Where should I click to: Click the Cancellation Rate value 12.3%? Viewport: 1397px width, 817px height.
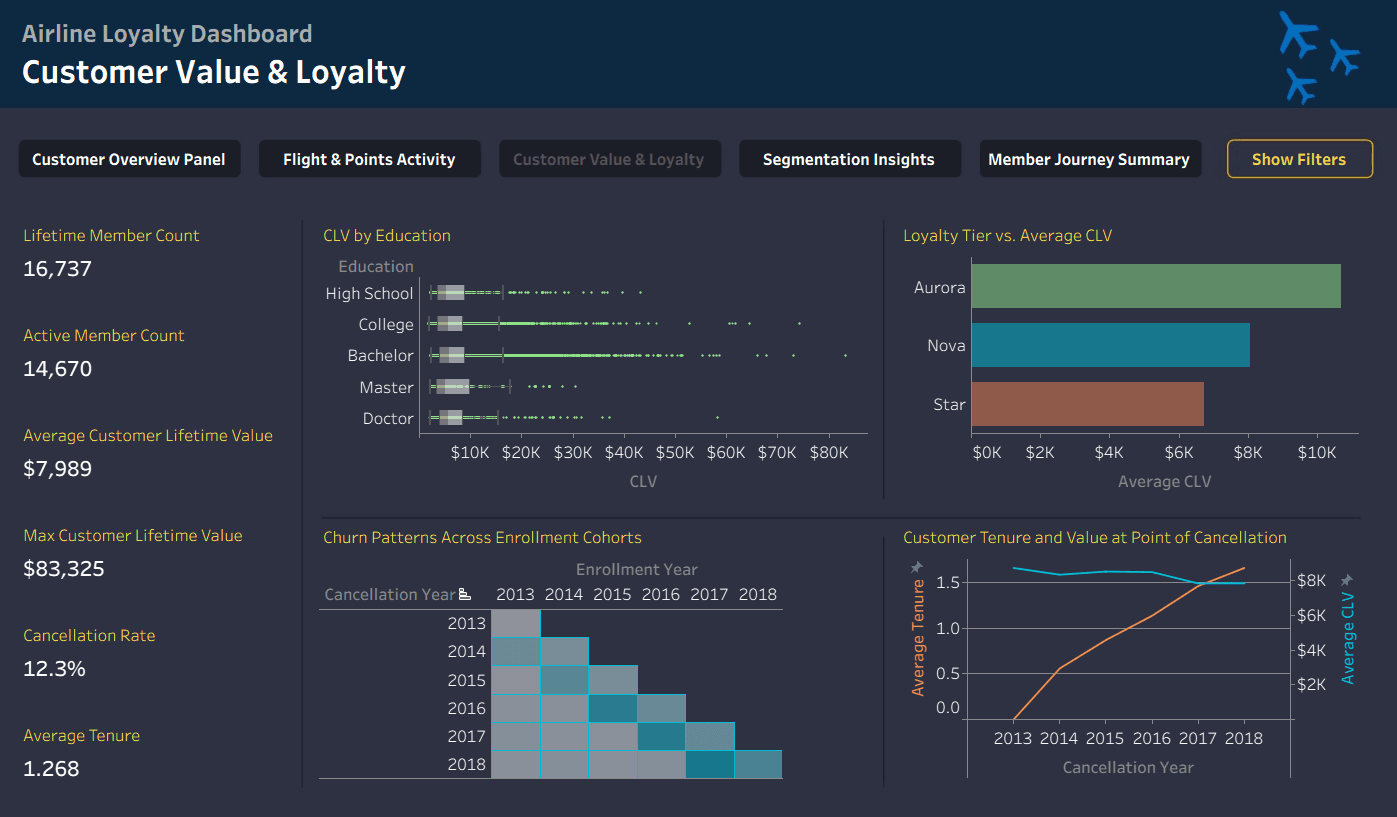click(x=55, y=669)
